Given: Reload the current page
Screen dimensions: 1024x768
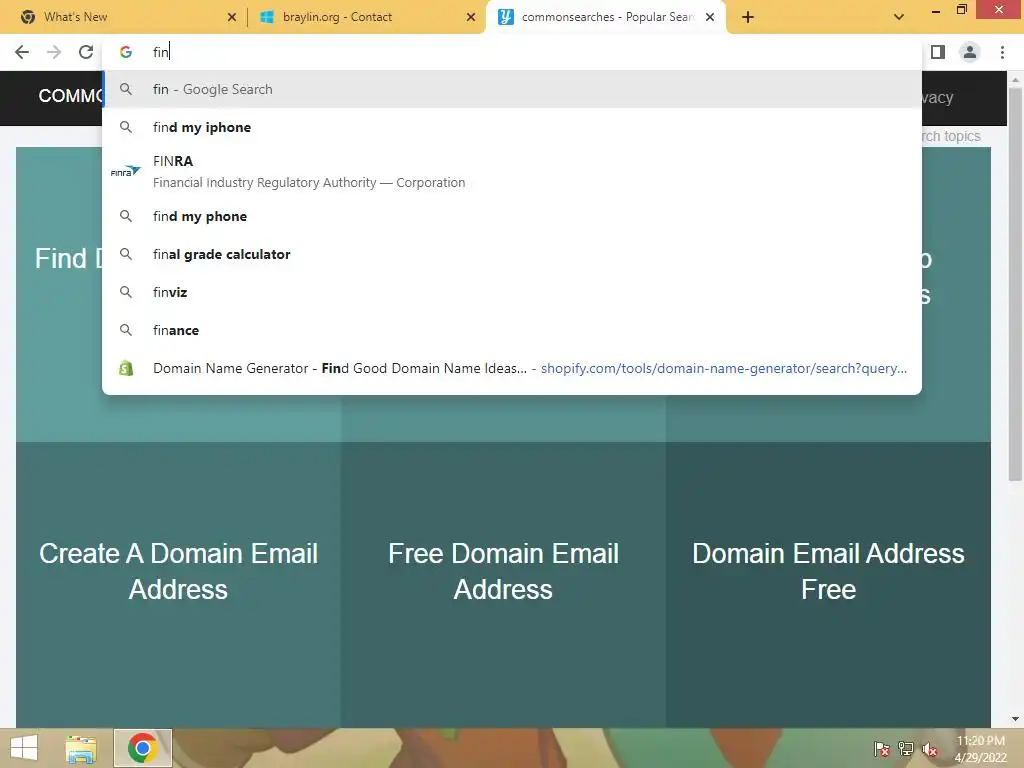Looking at the screenshot, I should click(86, 52).
